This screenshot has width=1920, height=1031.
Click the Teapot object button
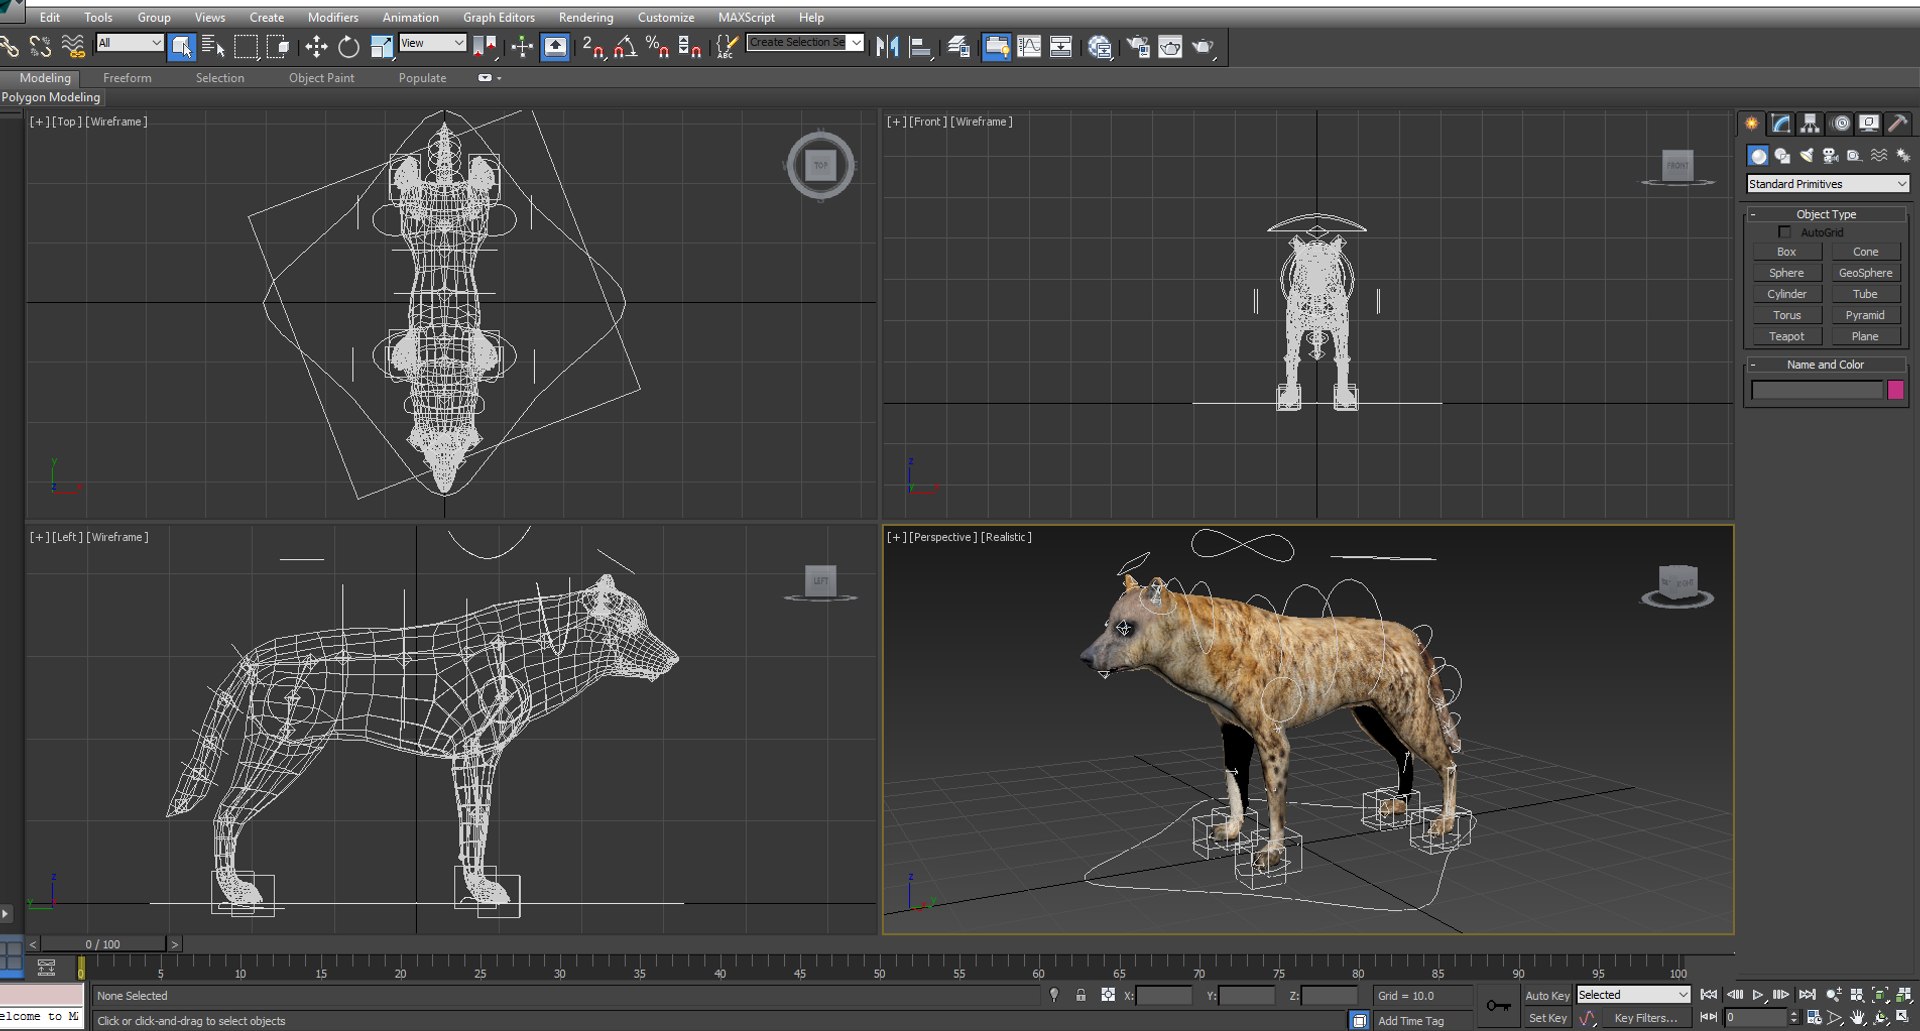1787,337
